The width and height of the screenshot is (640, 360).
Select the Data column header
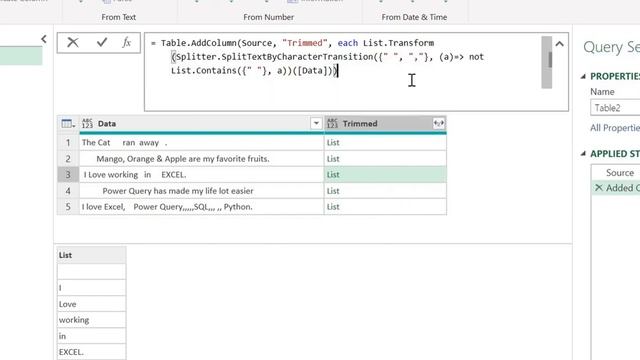pyautogui.click(x=201, y=123)
